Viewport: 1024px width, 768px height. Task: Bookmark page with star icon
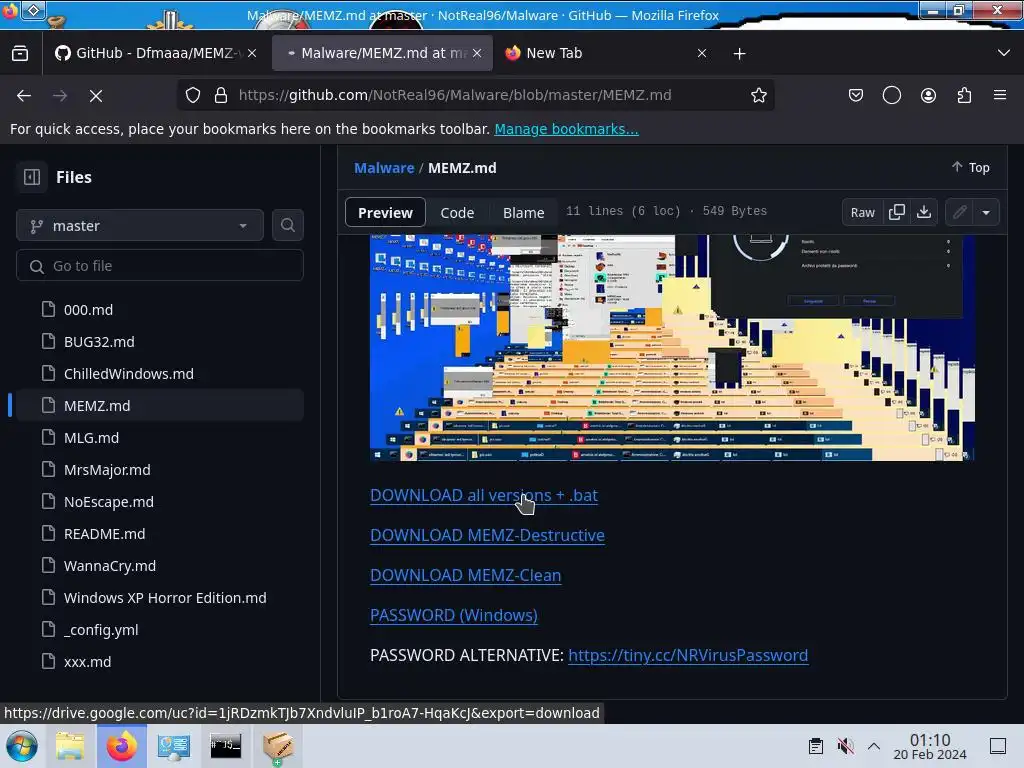[758, 95]
